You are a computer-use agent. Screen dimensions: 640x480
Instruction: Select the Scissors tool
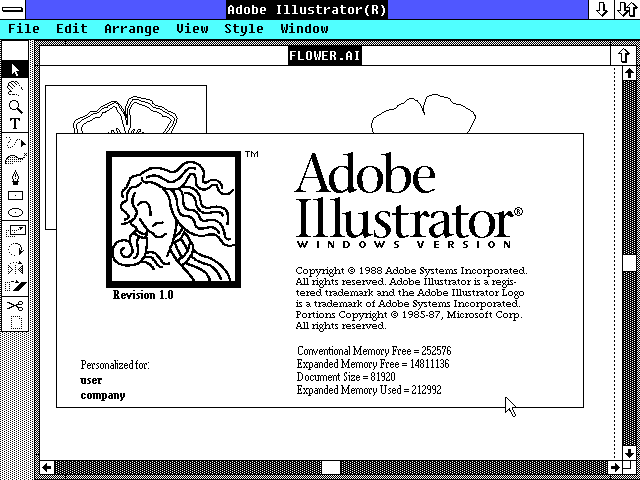[15, 304]
